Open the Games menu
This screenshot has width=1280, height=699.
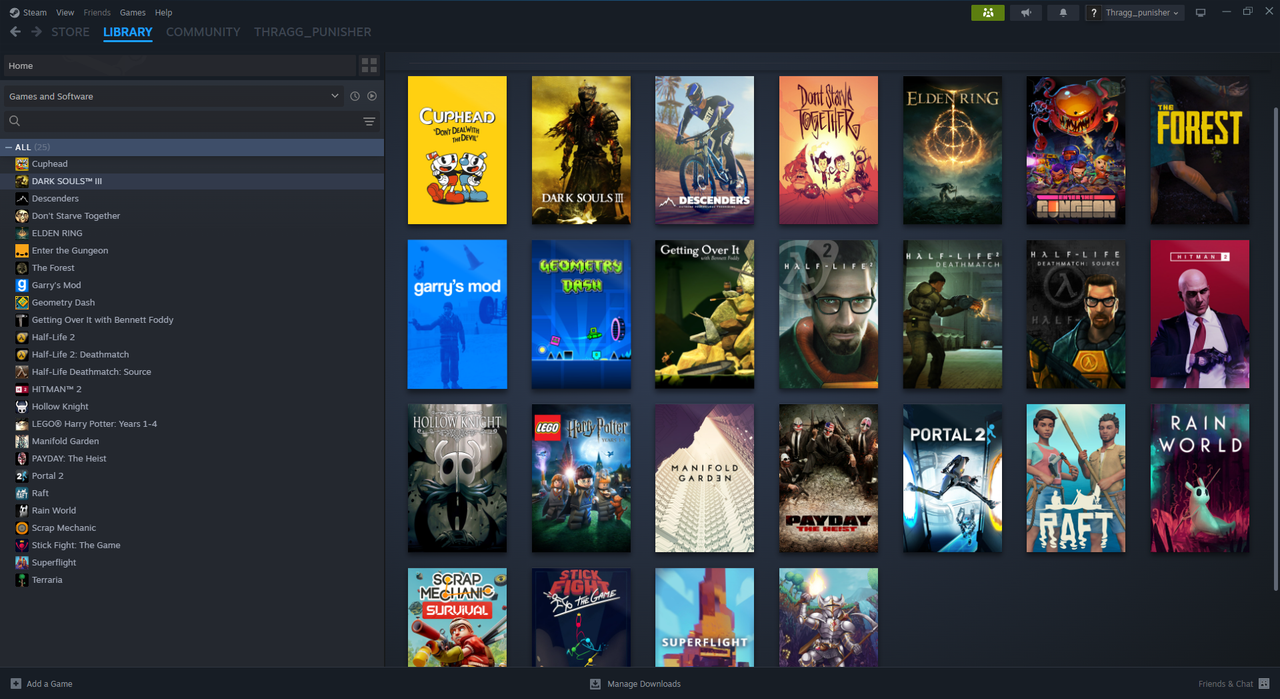(132, 12)
